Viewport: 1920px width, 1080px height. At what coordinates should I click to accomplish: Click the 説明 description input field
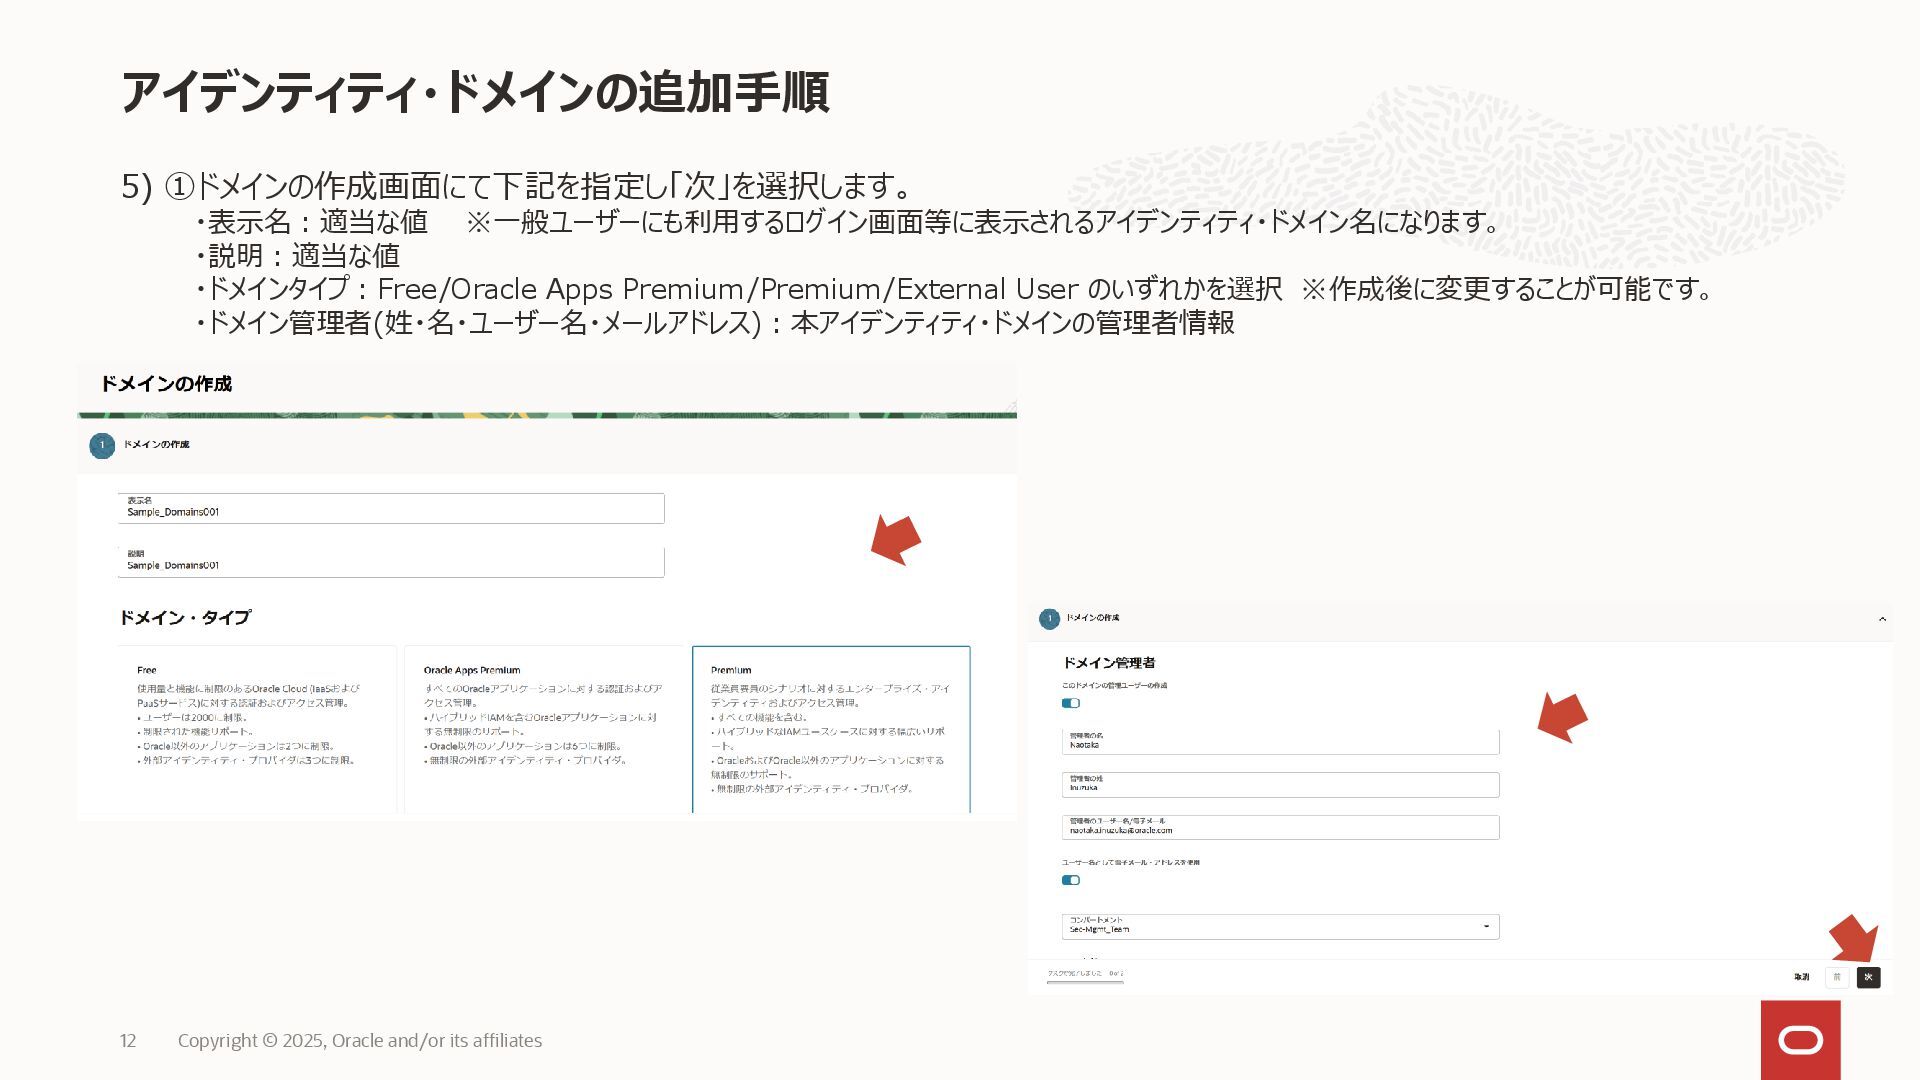pyautogui.click(x=391, y=562)
